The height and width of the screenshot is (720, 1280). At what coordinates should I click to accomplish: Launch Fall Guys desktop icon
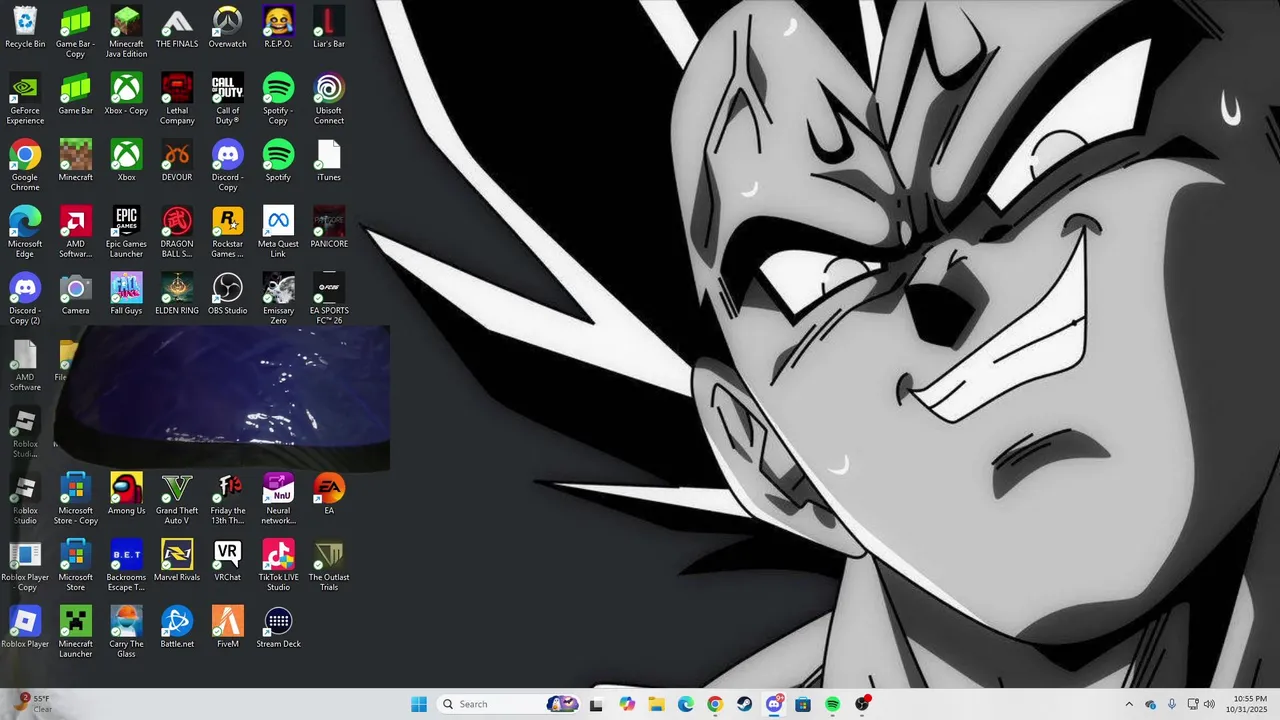tap(126, 295)
